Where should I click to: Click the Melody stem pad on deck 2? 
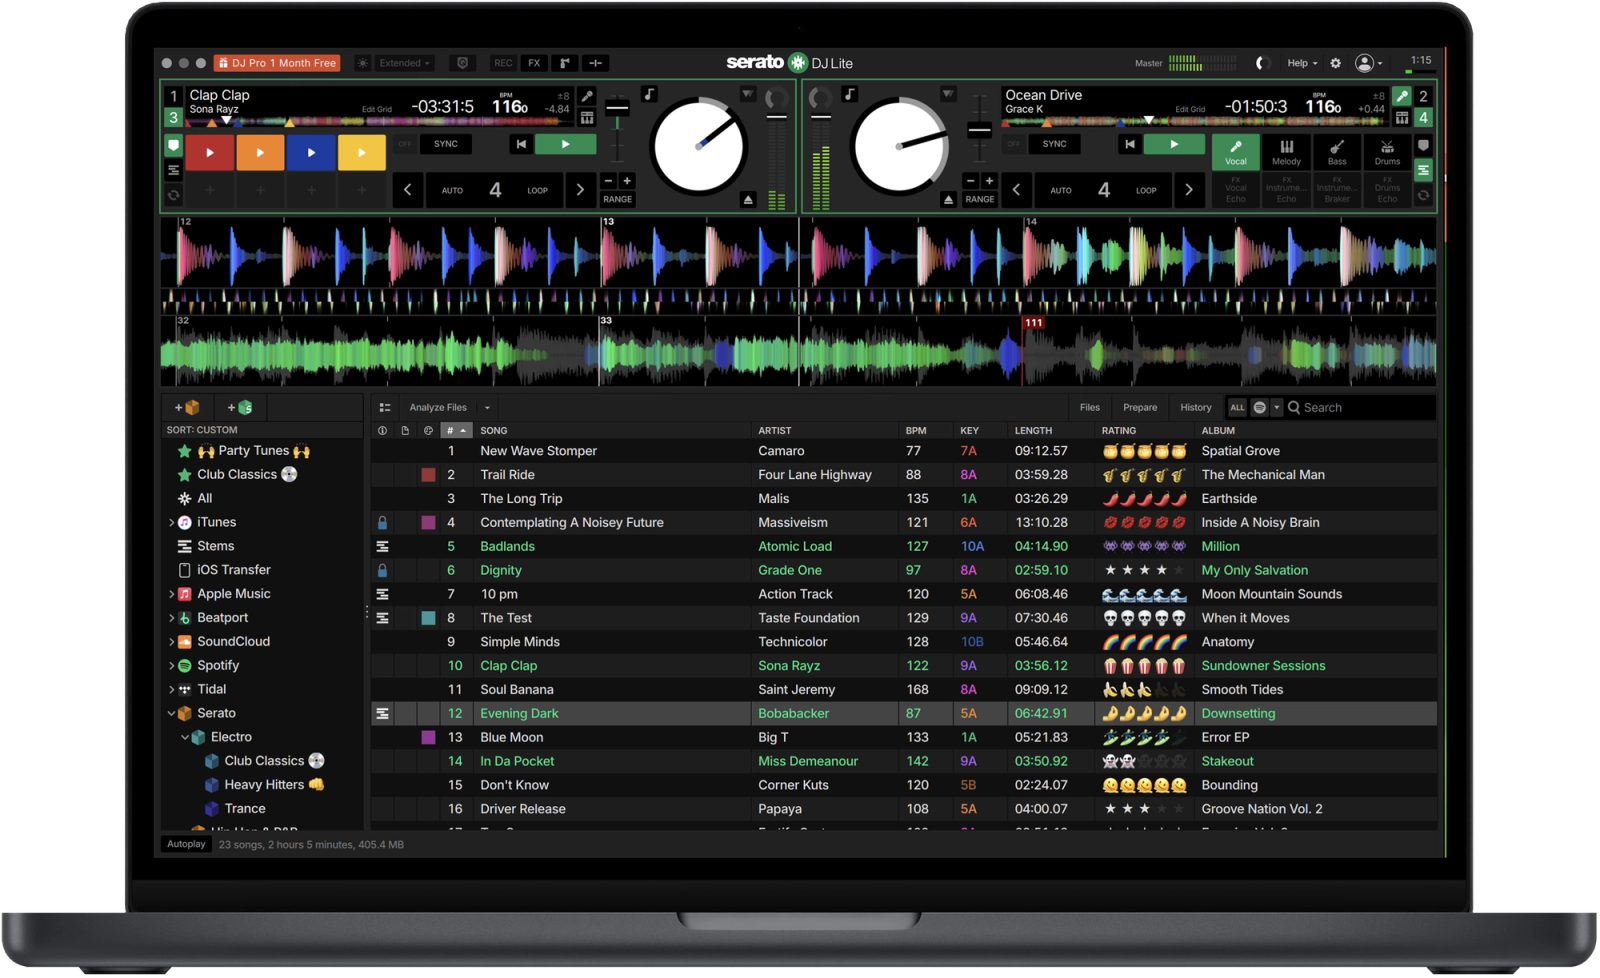point(1286,152)
